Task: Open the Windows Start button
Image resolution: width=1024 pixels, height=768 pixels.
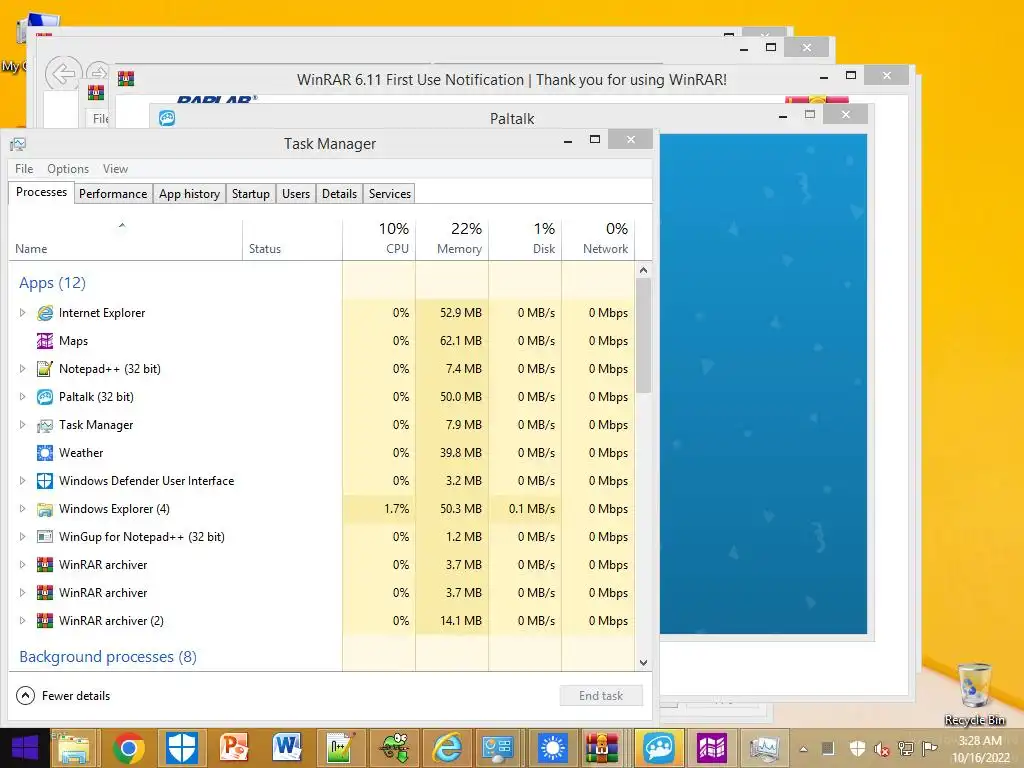Action: click(x=25, y=748)
